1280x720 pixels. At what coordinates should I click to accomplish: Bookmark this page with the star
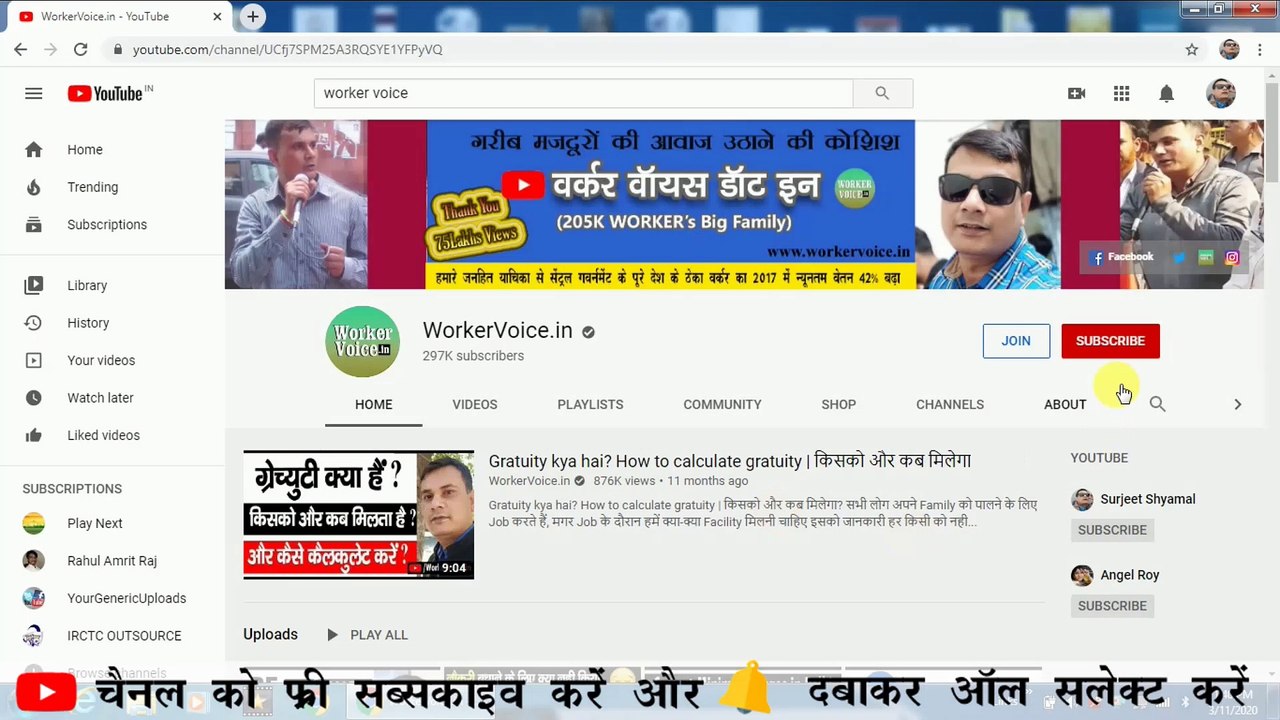1192,49
